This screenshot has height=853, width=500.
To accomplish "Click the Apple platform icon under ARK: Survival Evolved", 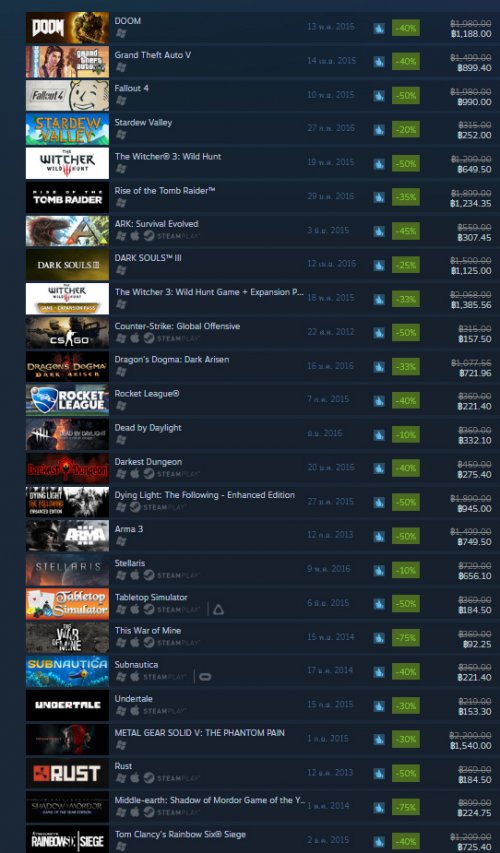I will [134, 236].
